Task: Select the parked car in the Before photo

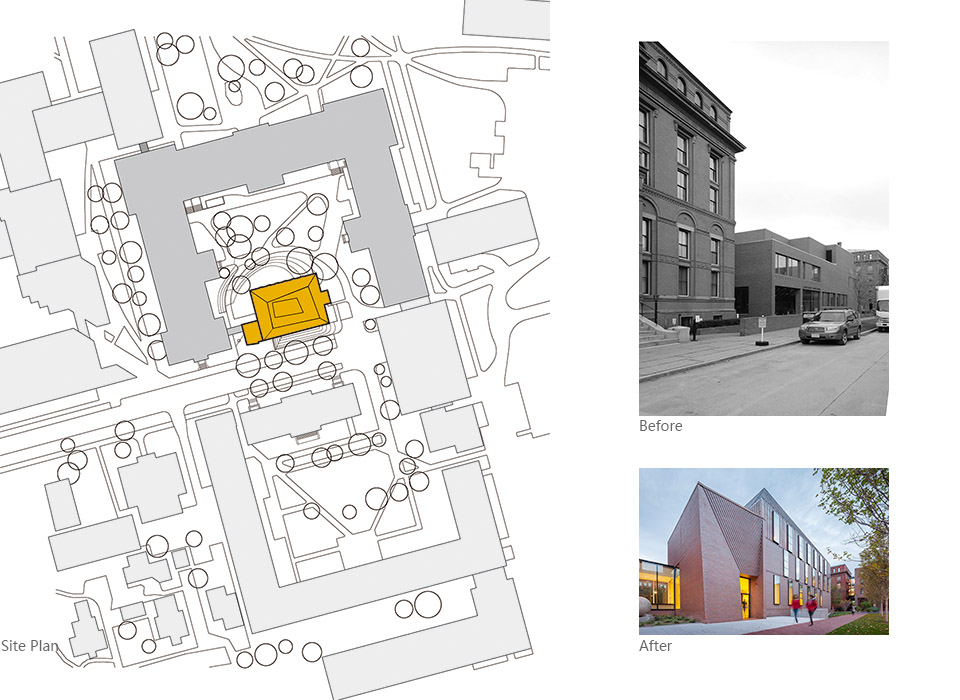Action: (829, 325)
